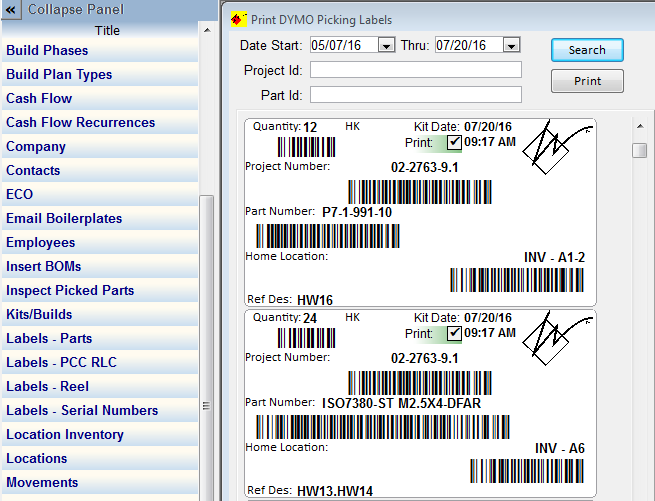Click the label list scroll-up arrow
The width and height of the screenshot is (655, 501).
click(640, 126)
